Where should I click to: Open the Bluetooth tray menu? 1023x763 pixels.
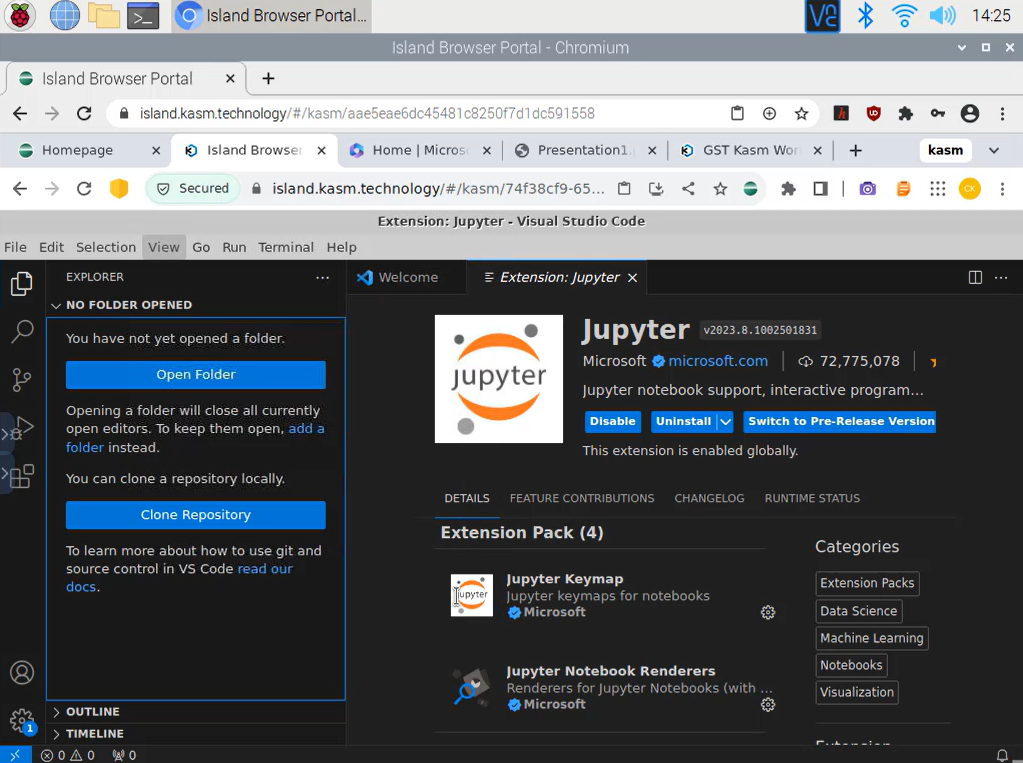[x=865, y=16]
